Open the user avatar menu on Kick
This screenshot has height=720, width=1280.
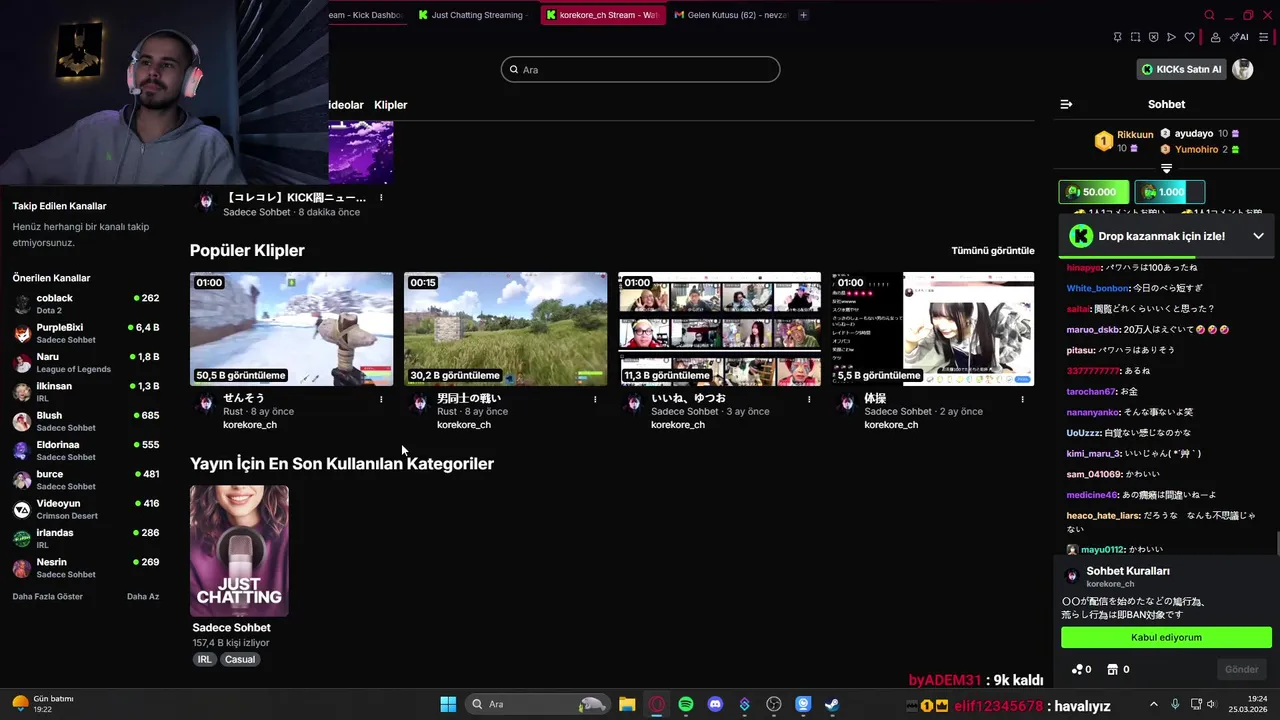pos(1242,69)
